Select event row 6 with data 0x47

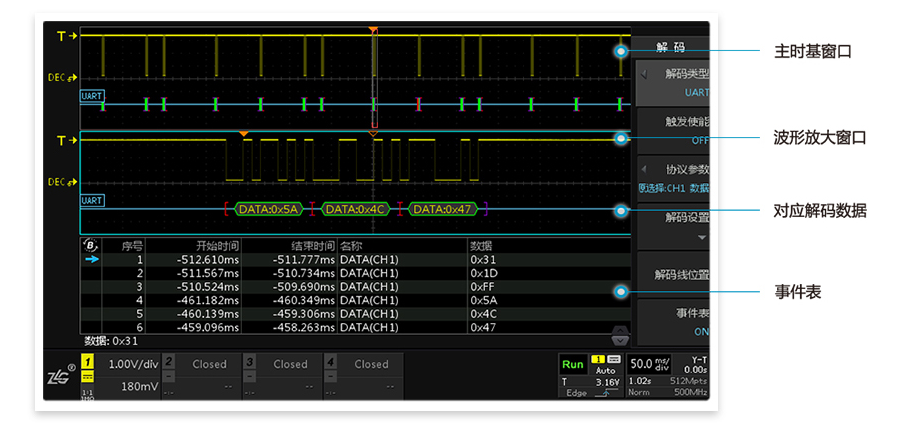pos(355,327)
